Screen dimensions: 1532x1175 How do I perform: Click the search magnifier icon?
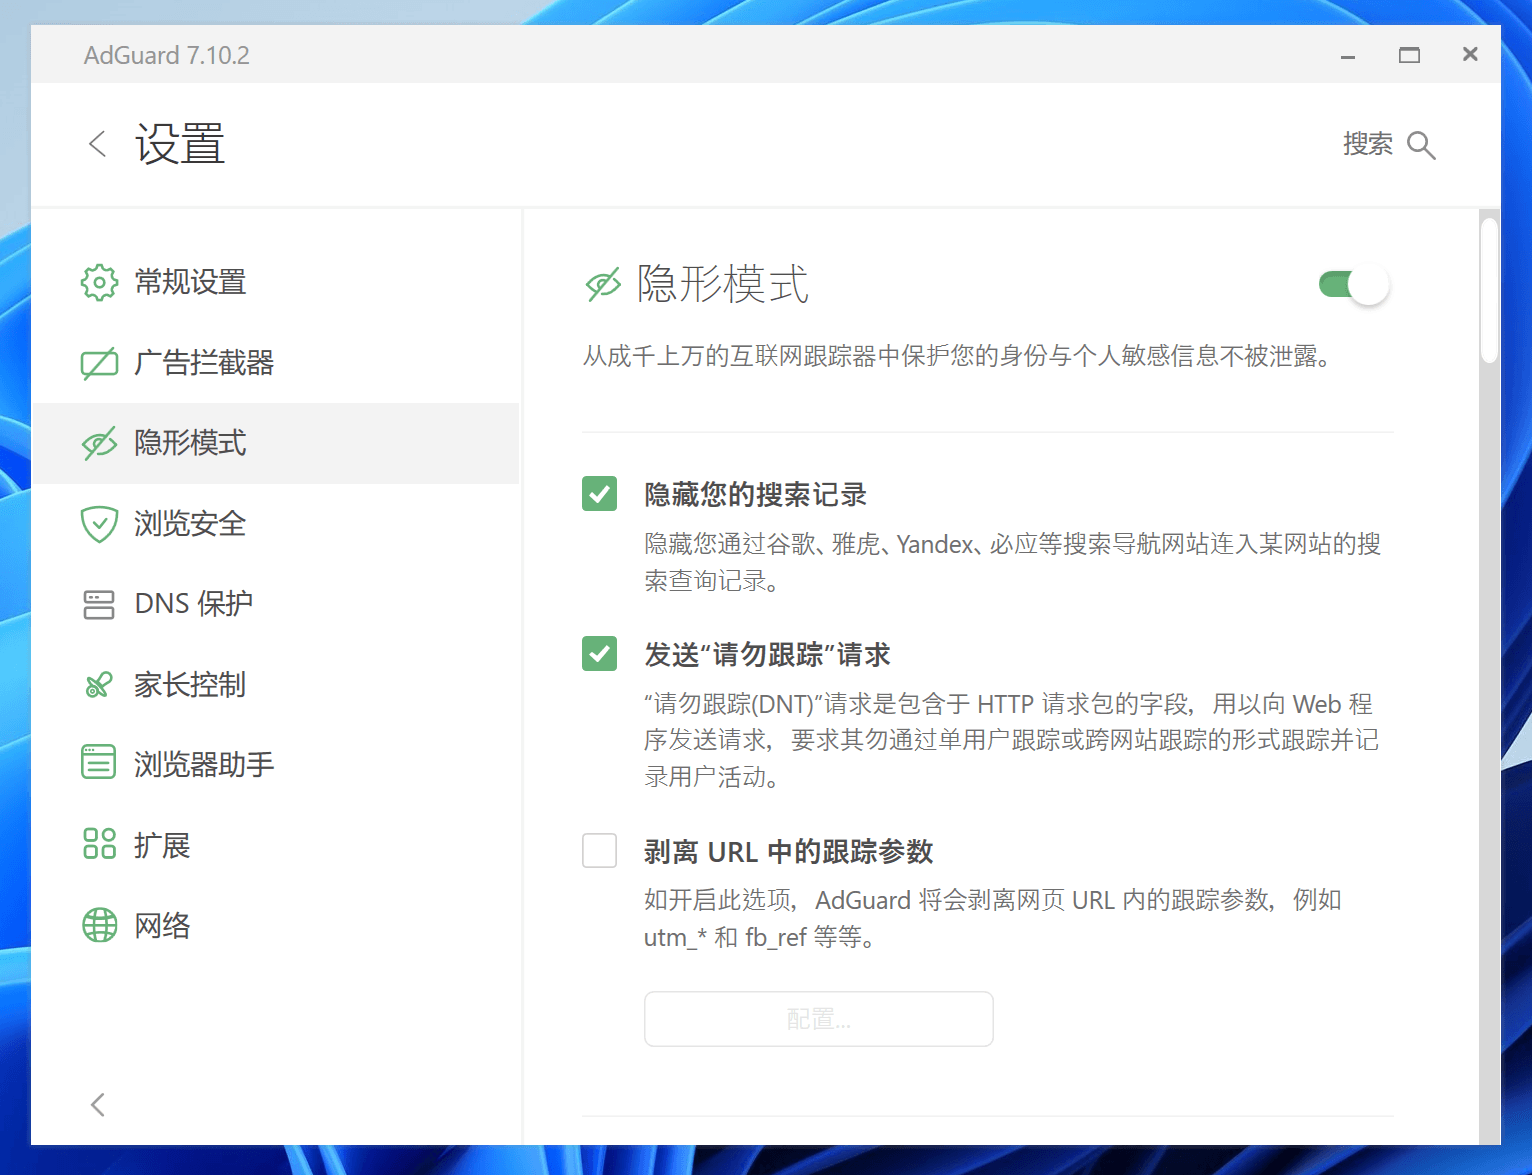coord(1421,145)
